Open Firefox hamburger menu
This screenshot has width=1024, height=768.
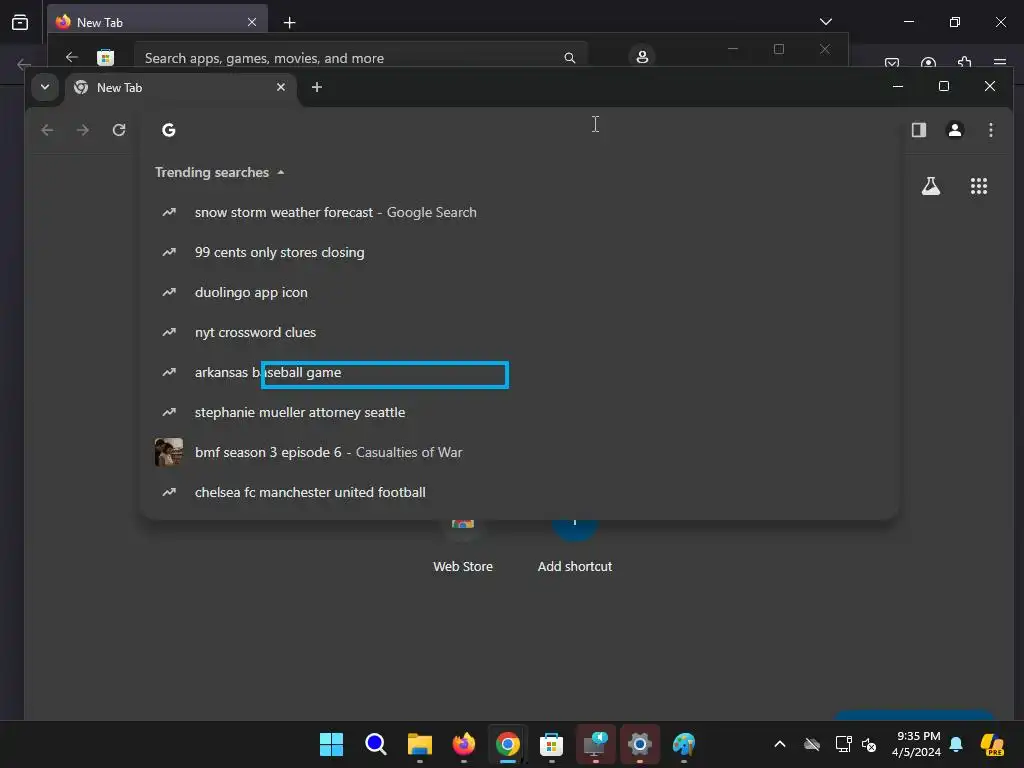pos(1000,63)
